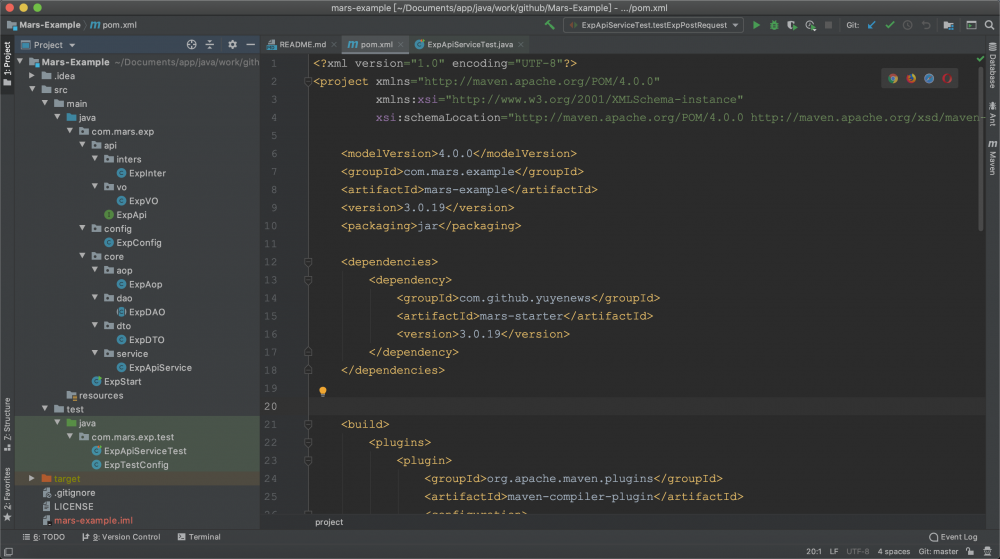Open pom.xml preview in Firefox browser
This screenshot has width=1000, height=559.
(x=911, y=79)
